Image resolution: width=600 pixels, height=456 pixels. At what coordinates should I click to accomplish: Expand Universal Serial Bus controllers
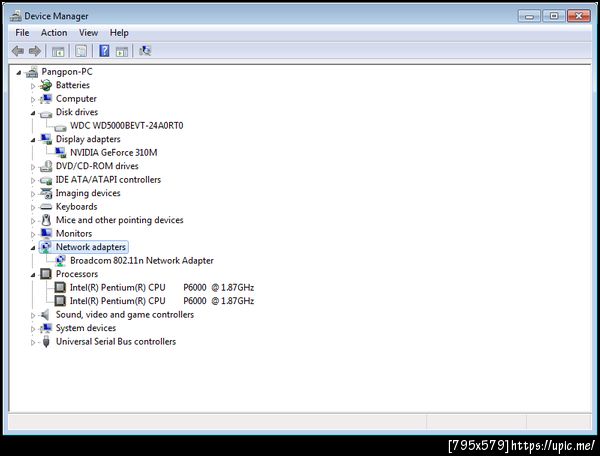click(33, 342)
